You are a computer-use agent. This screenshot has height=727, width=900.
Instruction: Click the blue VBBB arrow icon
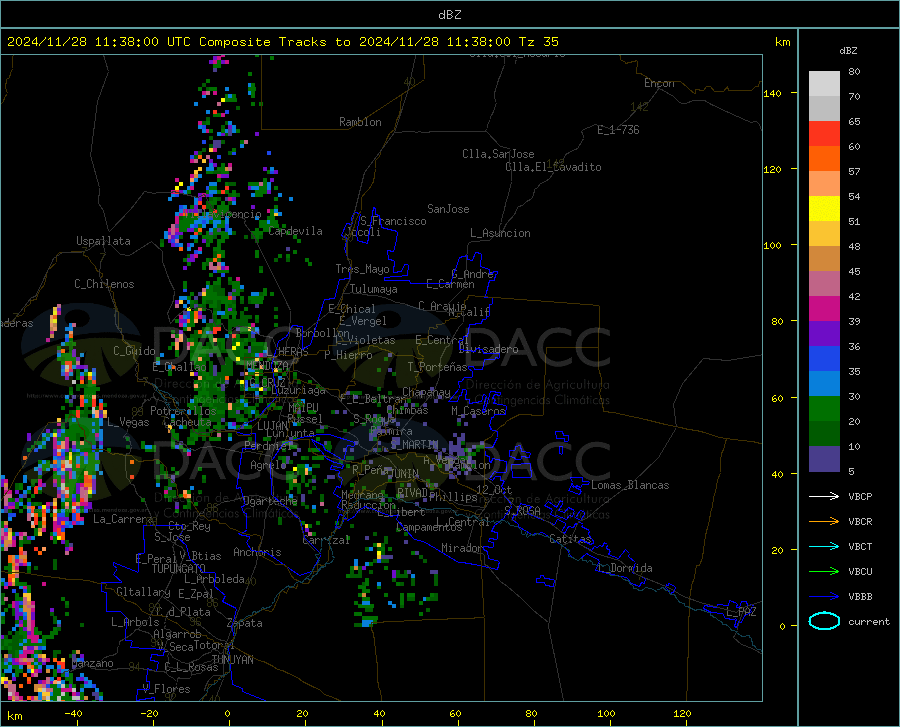click(824, 597)
